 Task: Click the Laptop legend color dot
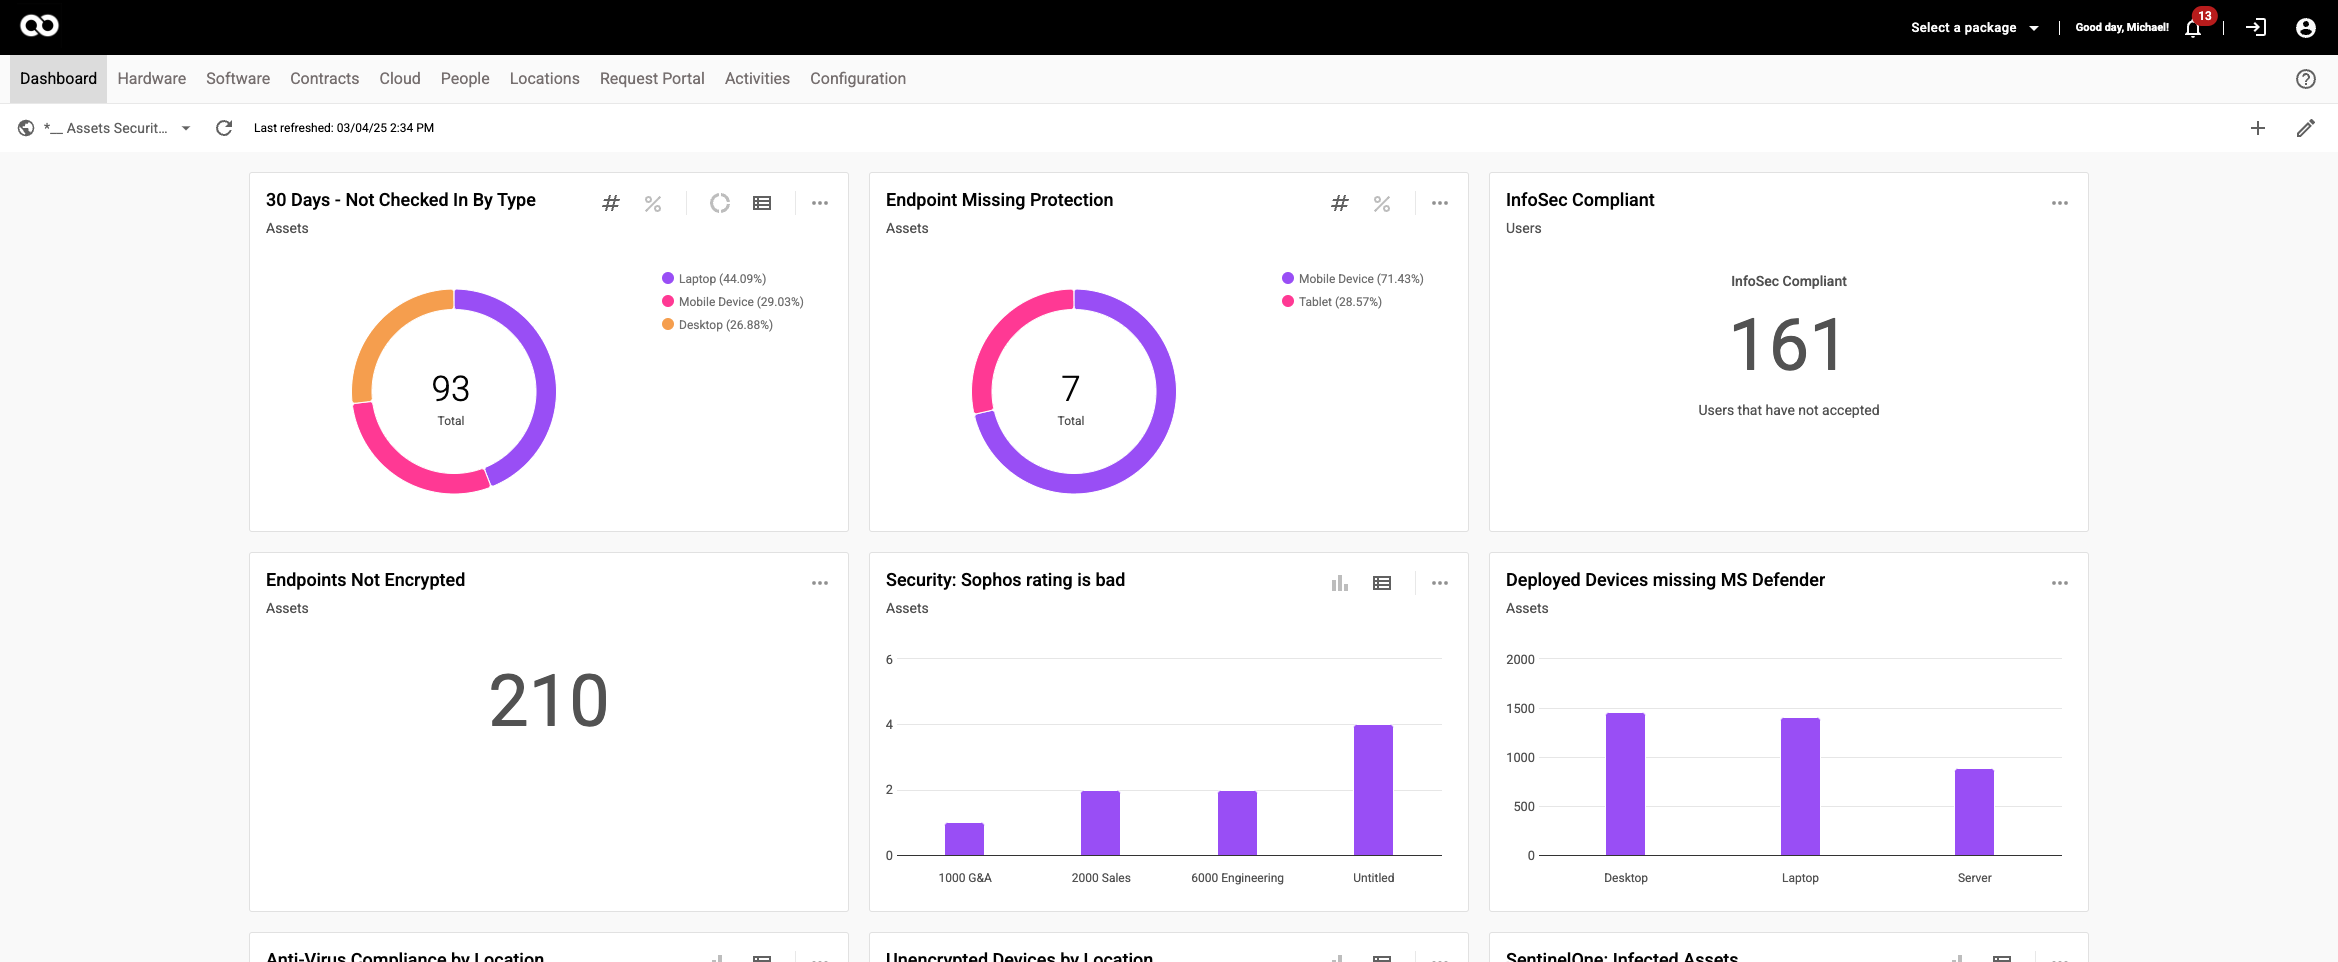pos(668,279)
